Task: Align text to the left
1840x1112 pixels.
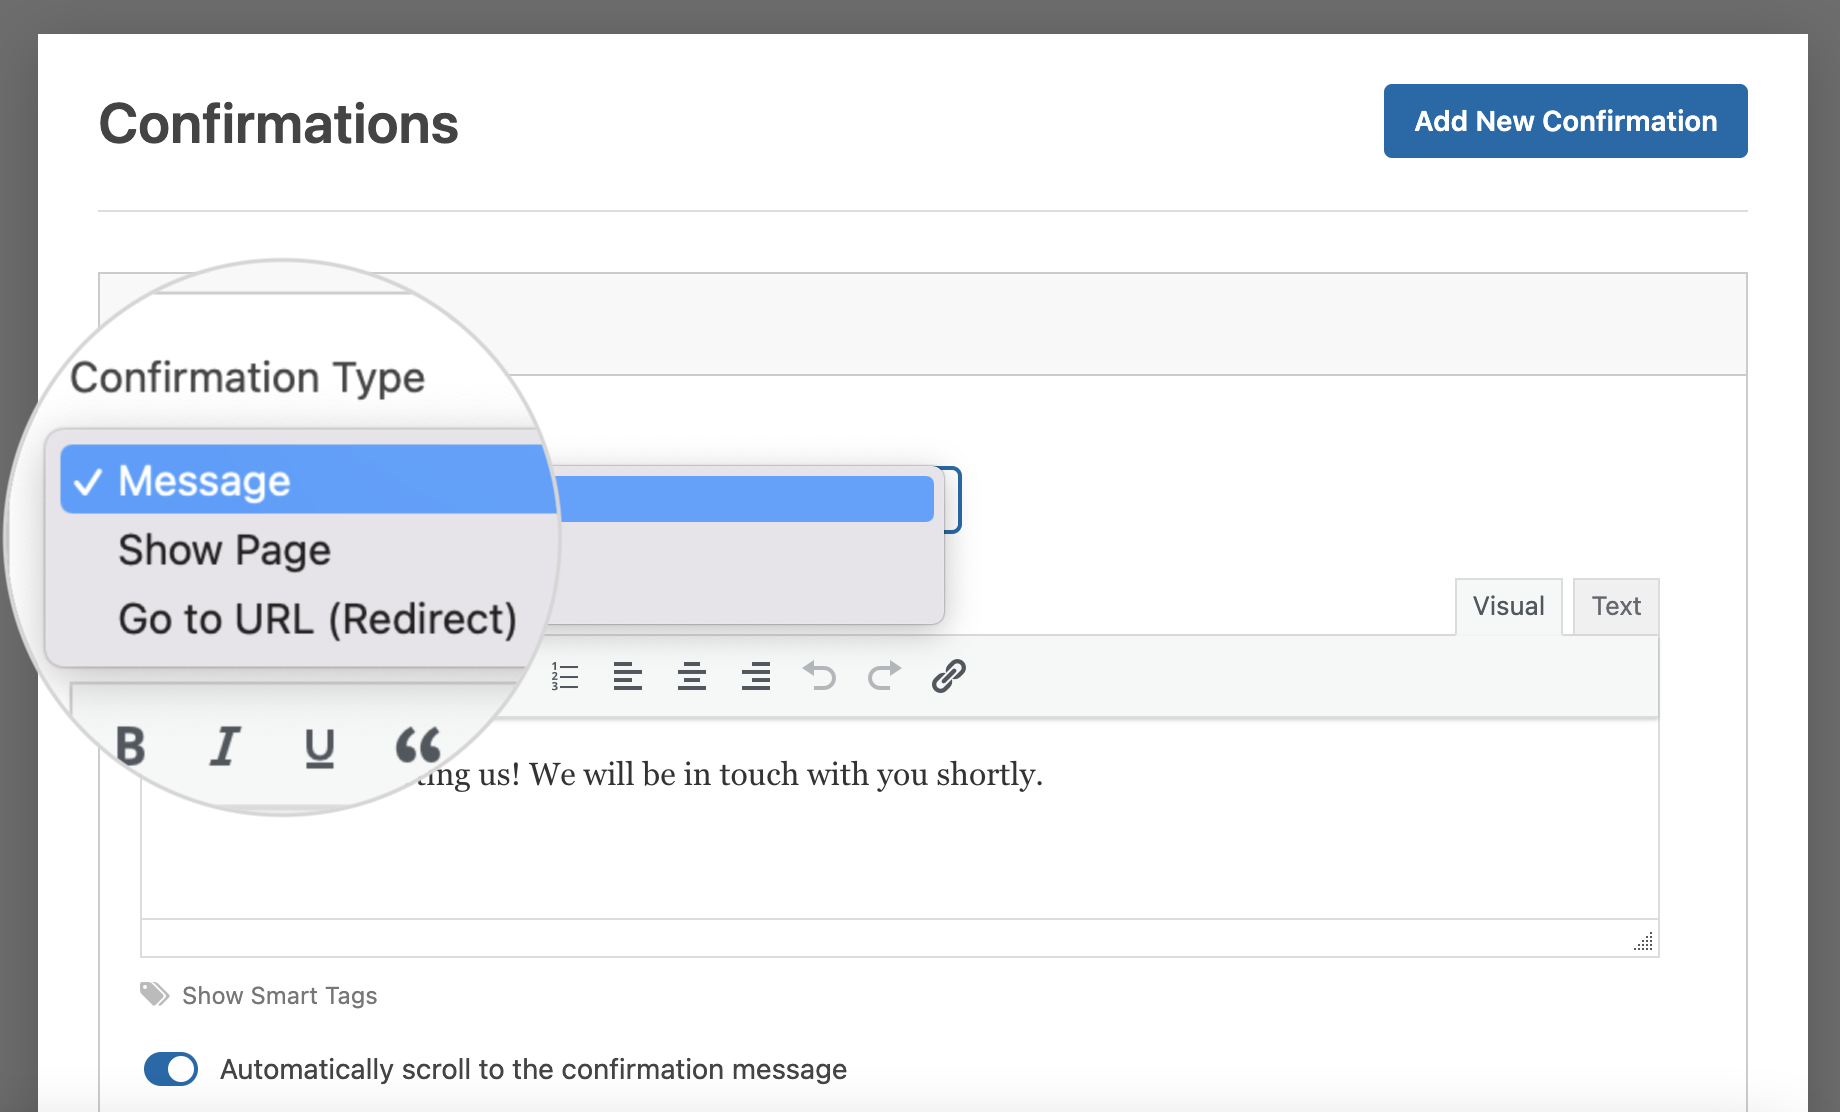Action: click(628, 677)
